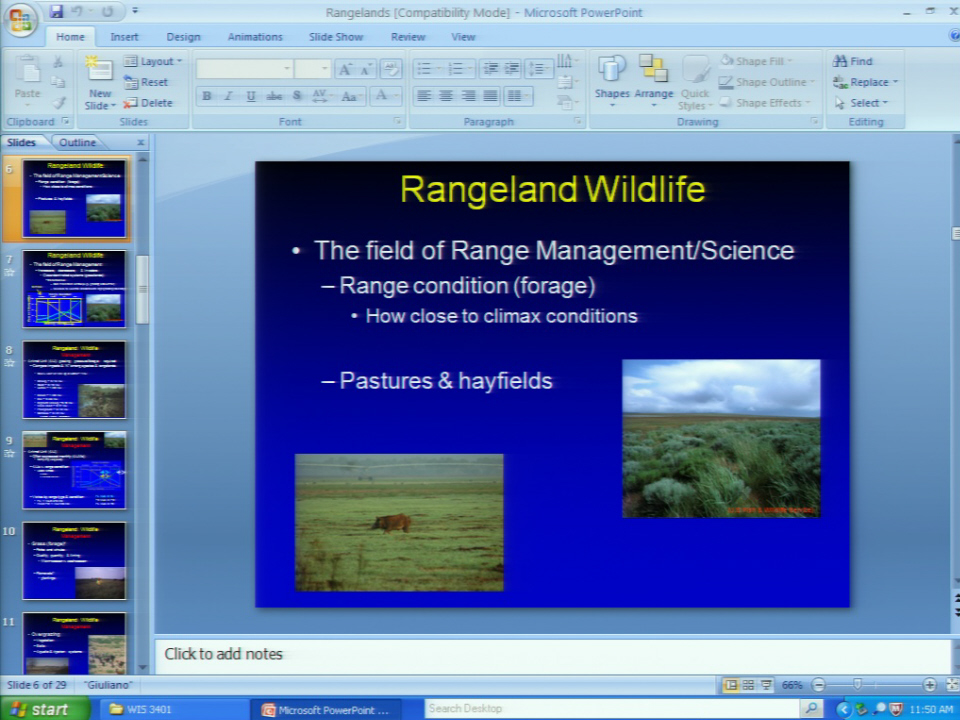Open the Windows Start menu
960x720 pixels.
[45, 709]
